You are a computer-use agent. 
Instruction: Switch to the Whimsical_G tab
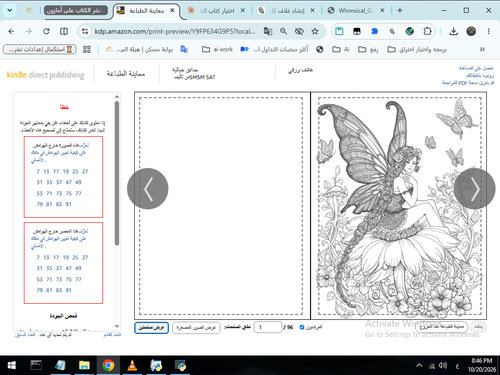(356, 11)
